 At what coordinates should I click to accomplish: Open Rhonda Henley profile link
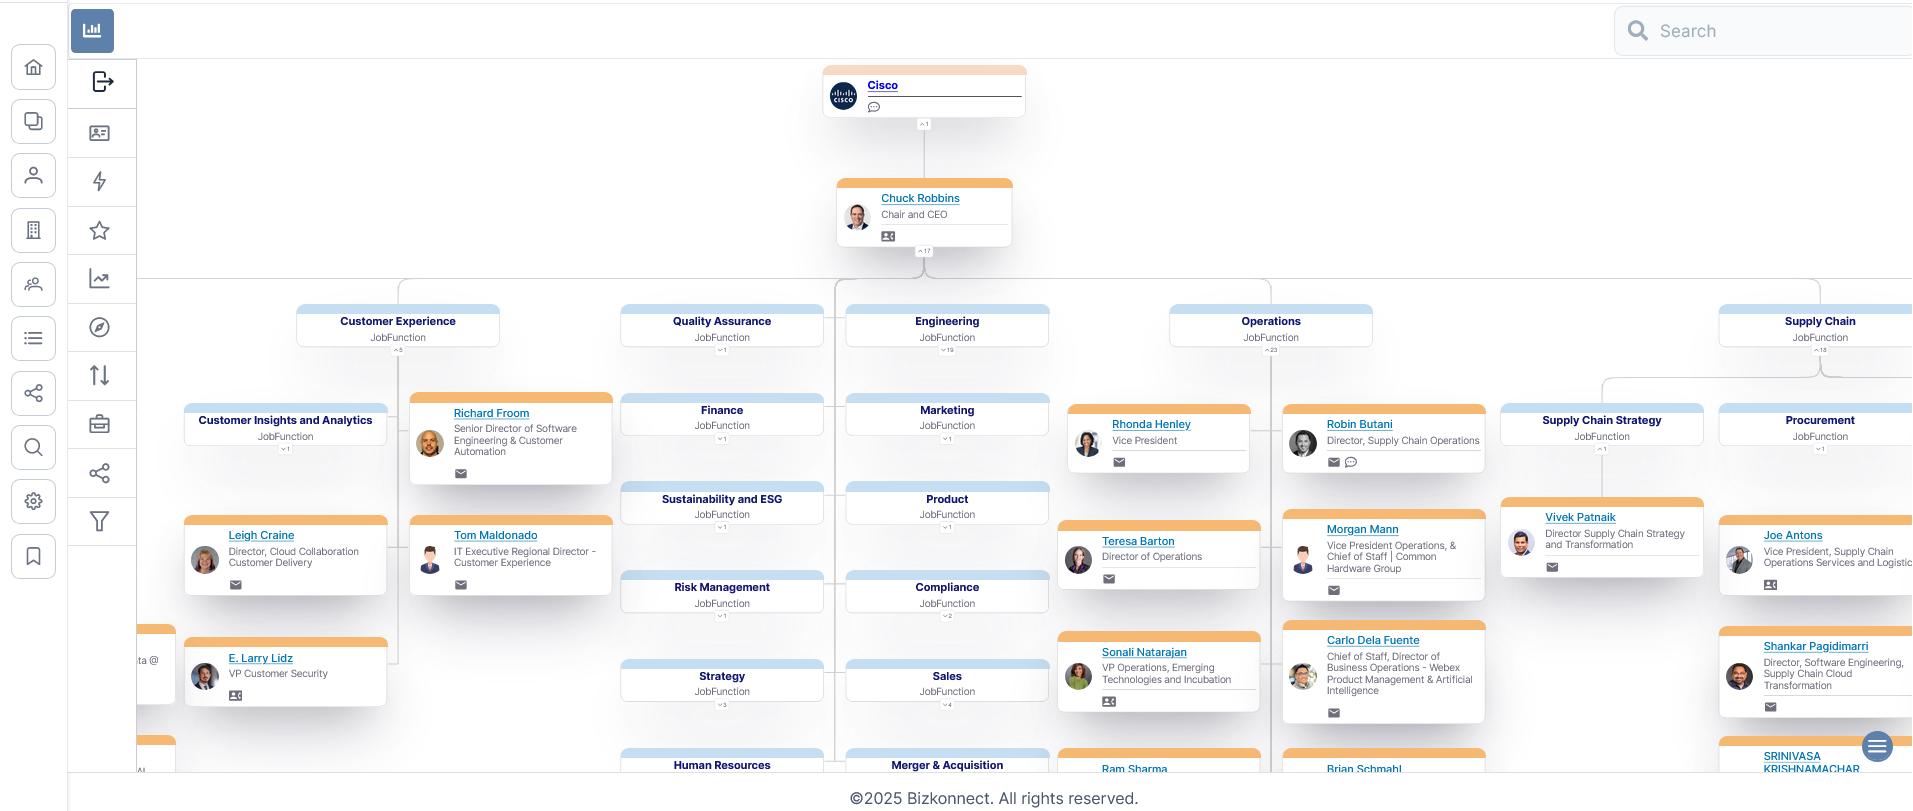(x=1151, y=425)
